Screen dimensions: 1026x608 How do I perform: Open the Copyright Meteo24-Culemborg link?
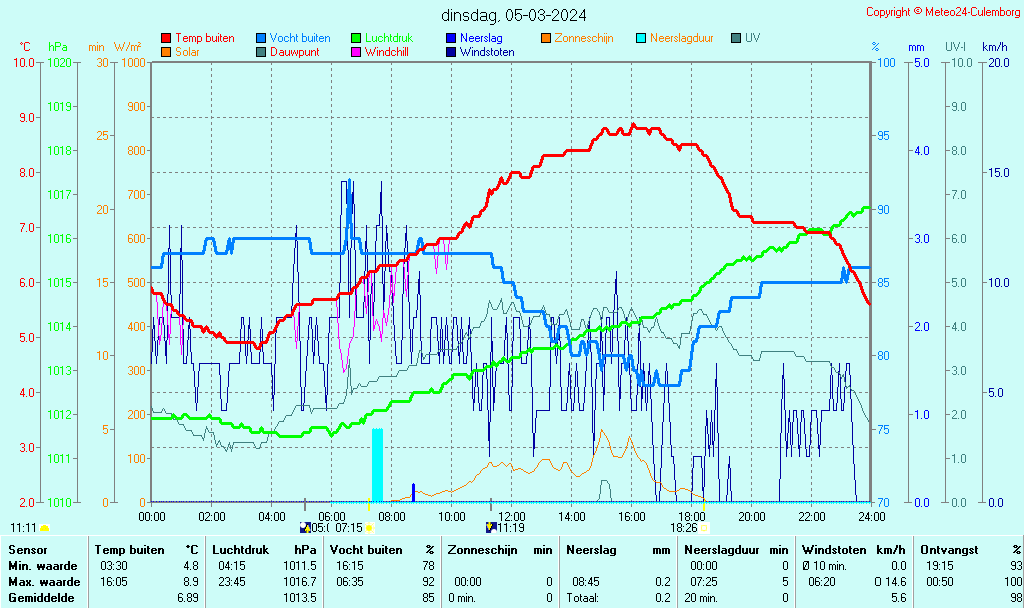(943, 12)
